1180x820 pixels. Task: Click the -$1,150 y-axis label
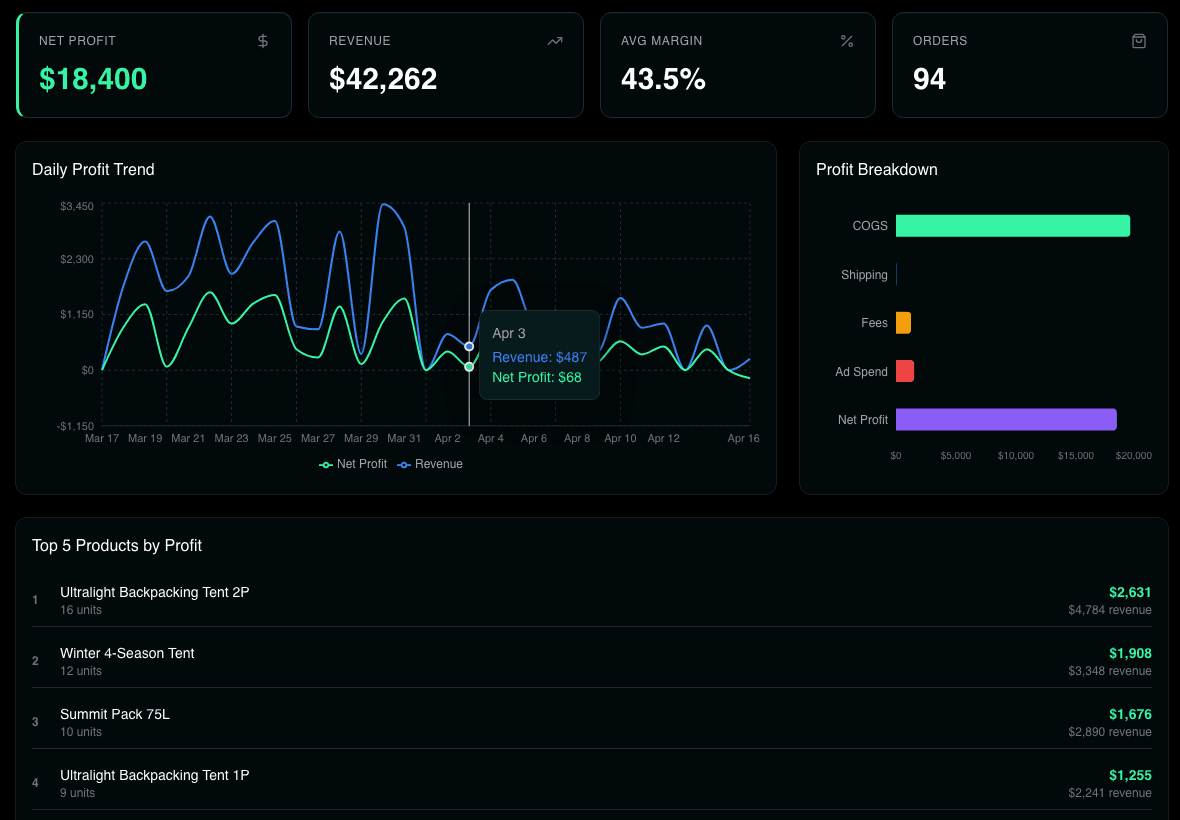tap(75, 426)
